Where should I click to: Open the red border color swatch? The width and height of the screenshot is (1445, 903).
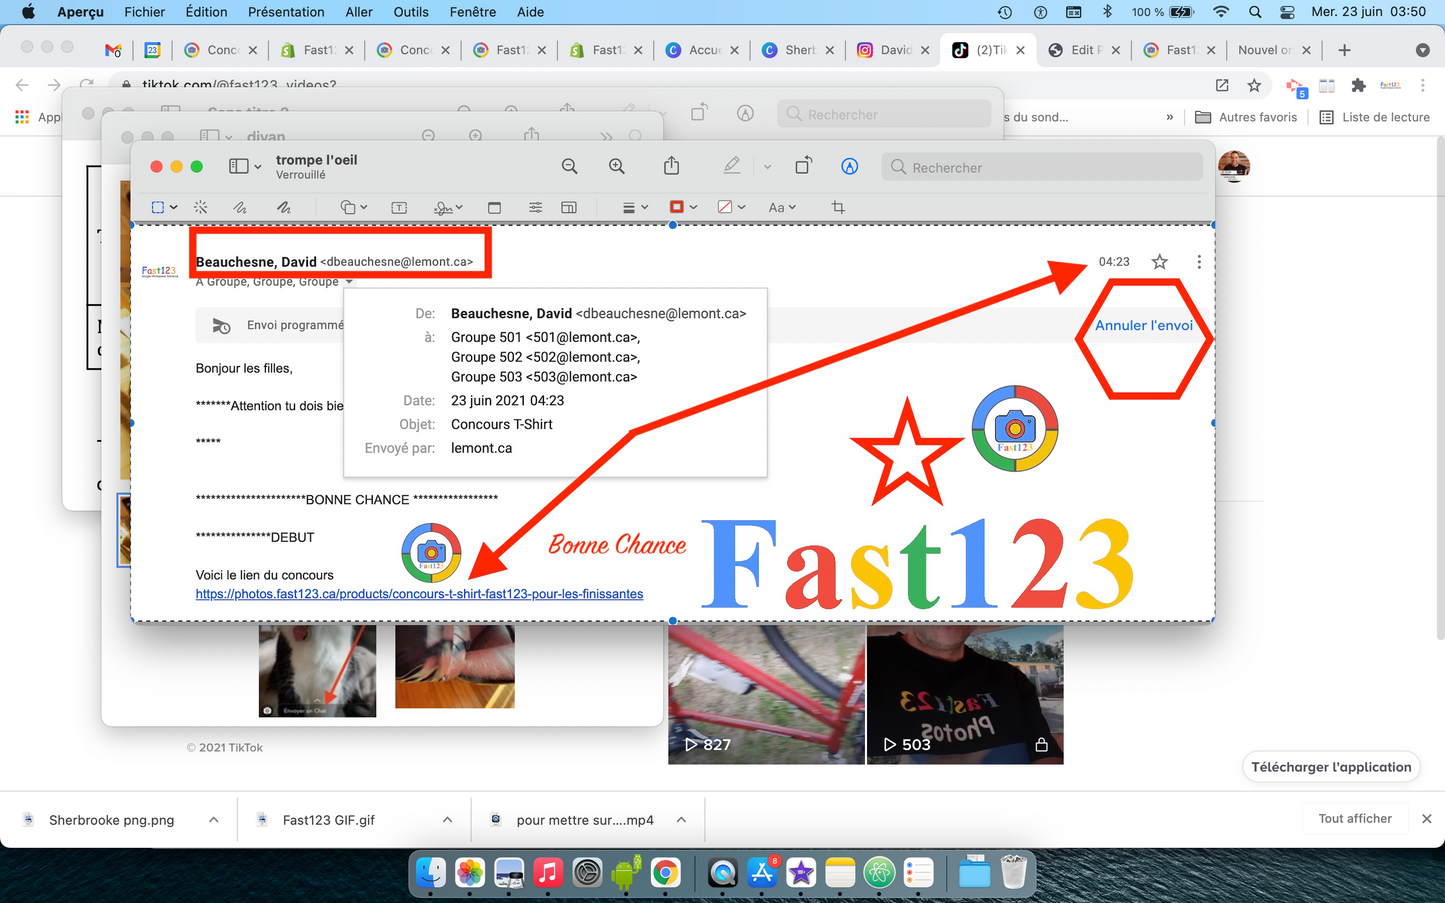[x=681, y=207]
